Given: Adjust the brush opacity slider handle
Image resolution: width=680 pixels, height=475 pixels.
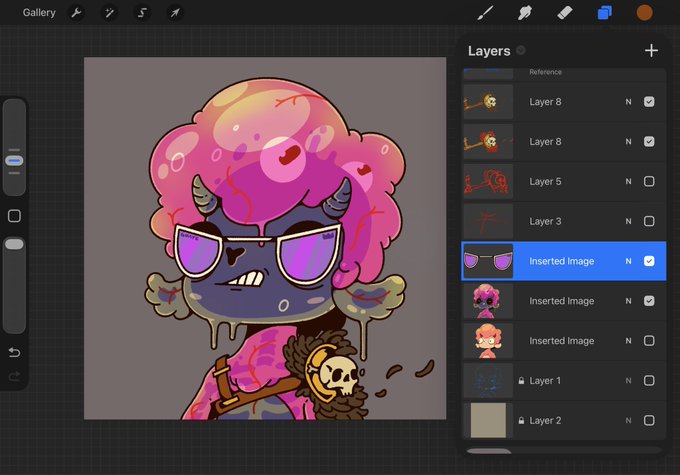Looking at the screenshot, I should [x=14, y=244].
